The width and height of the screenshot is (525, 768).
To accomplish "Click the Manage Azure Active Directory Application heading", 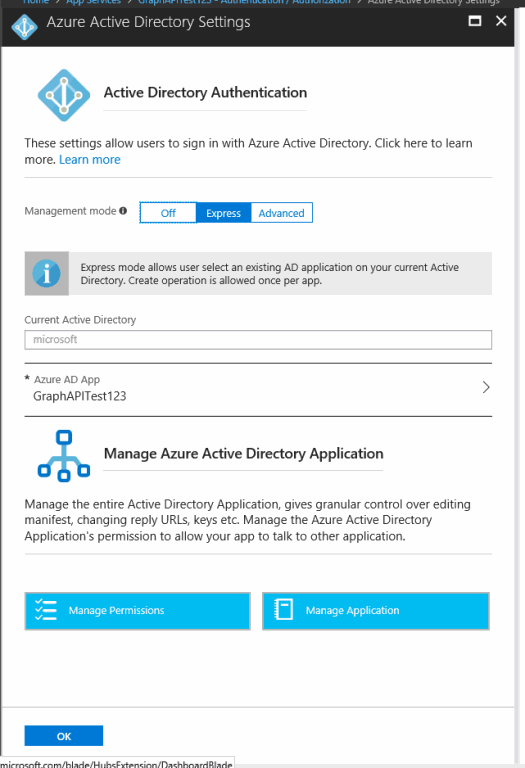I will (243, 454).
